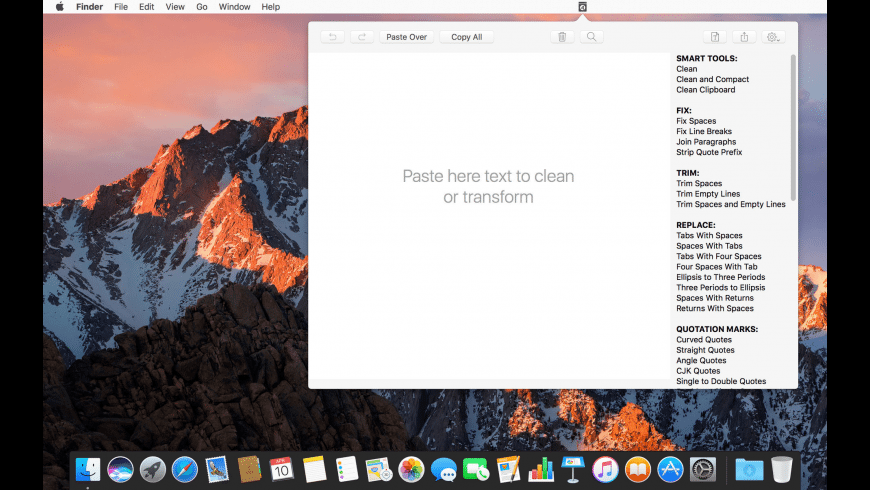Apply Angle Quotes
The image size is (870, 490).
(x=701, y=361)
